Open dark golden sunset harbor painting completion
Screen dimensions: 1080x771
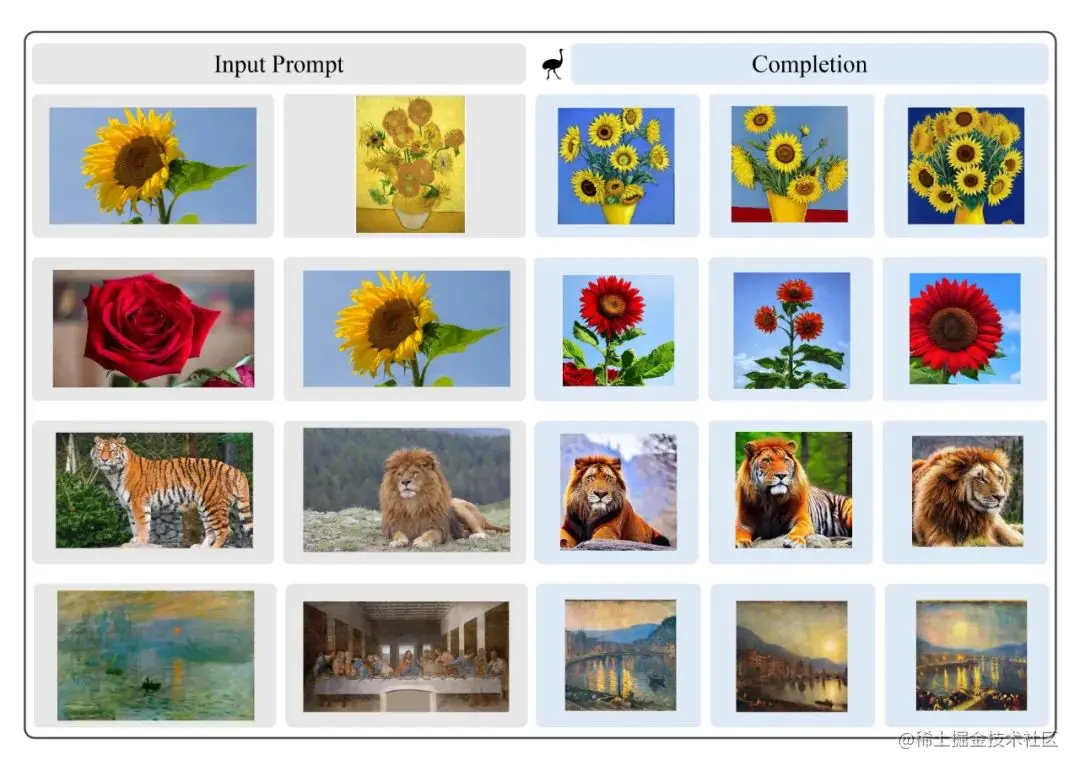(791, 656)
